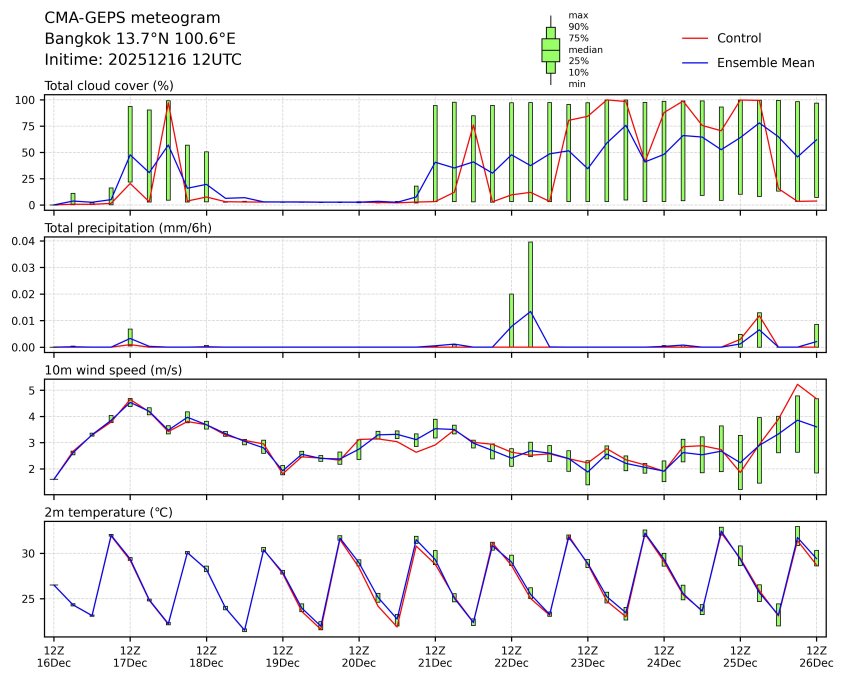Viewport: 845px width, 680px height.
Task: Click the 21Dec 12Z x-axis label
Action: [435, 656]
